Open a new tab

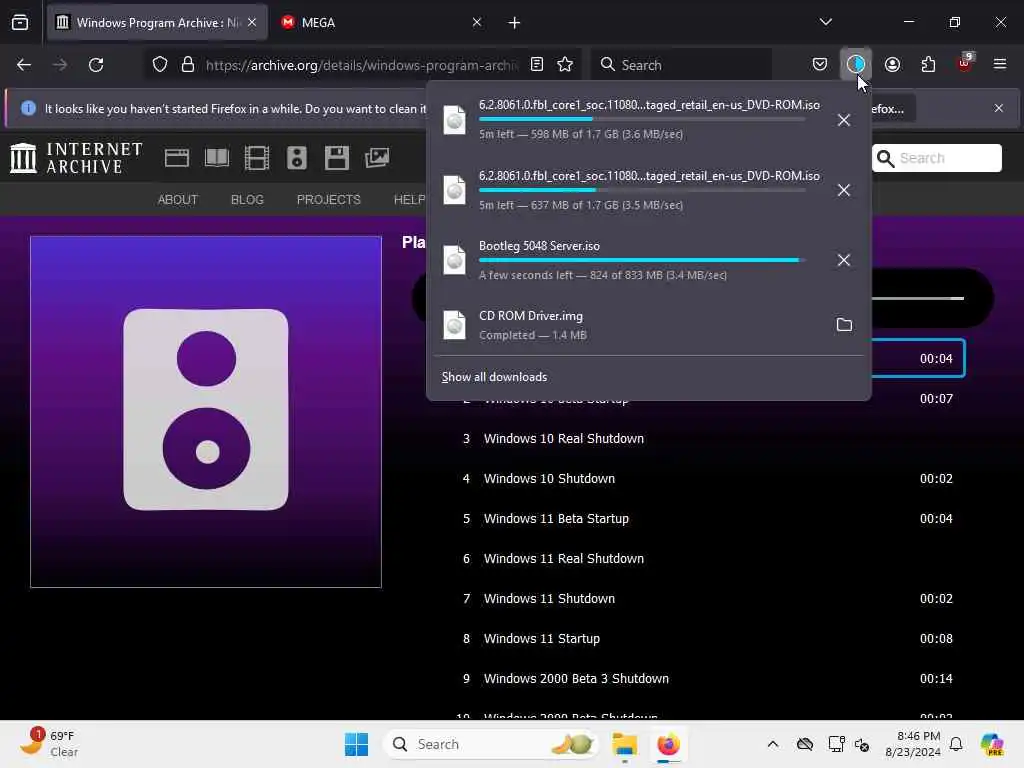point(514,23)
